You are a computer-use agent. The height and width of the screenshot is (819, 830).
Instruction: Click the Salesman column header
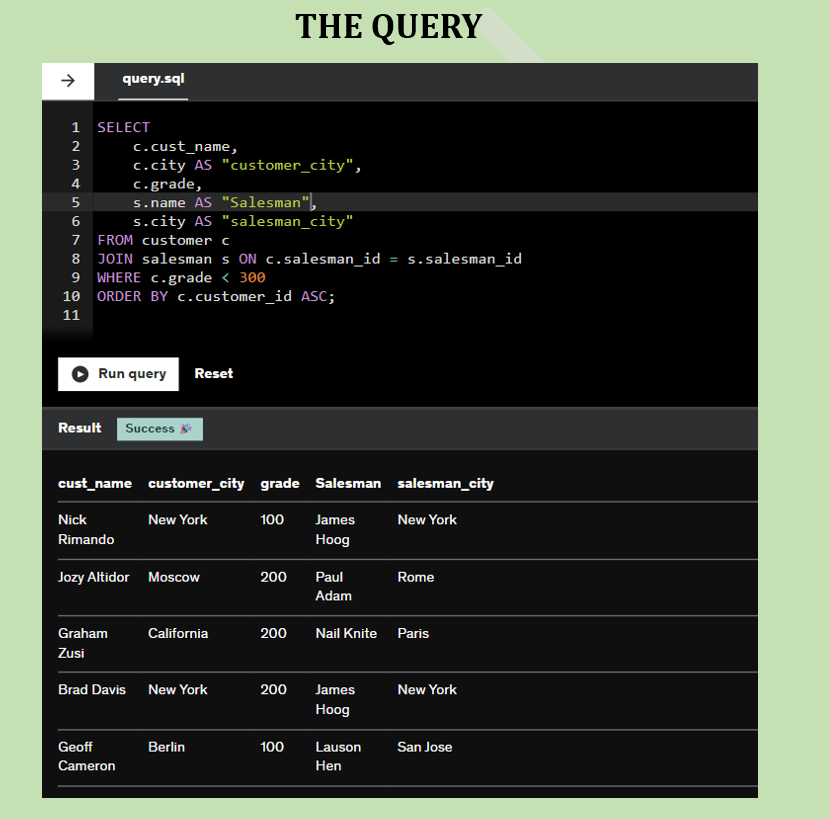click(x=348, y=483)
